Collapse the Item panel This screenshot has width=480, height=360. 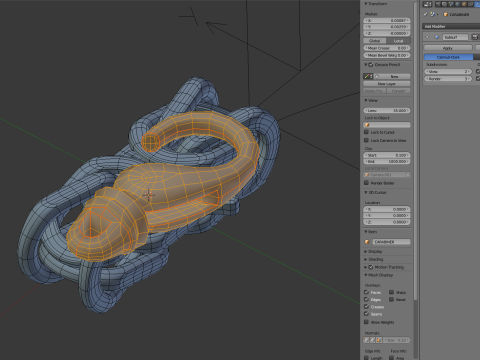coord(366,232)
